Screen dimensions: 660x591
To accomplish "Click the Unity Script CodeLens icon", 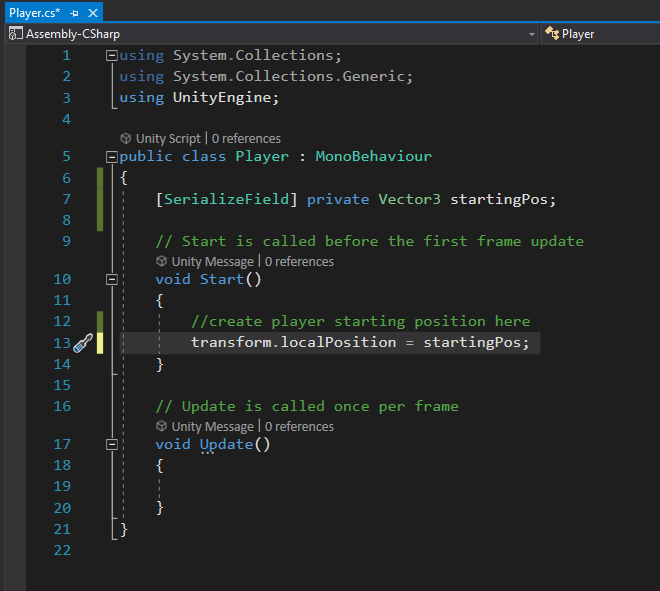I will click(x=125, y=138).
